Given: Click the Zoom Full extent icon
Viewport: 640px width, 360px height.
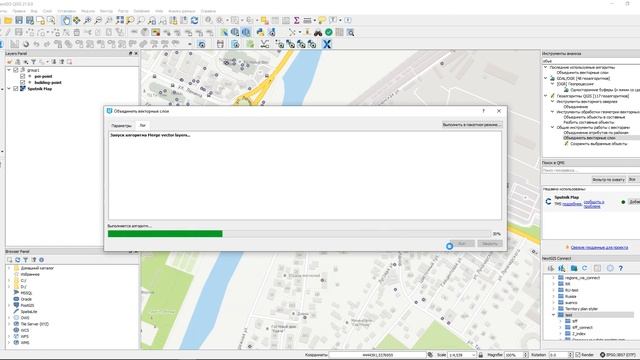Looking at the screenshot, I should 120,20.
